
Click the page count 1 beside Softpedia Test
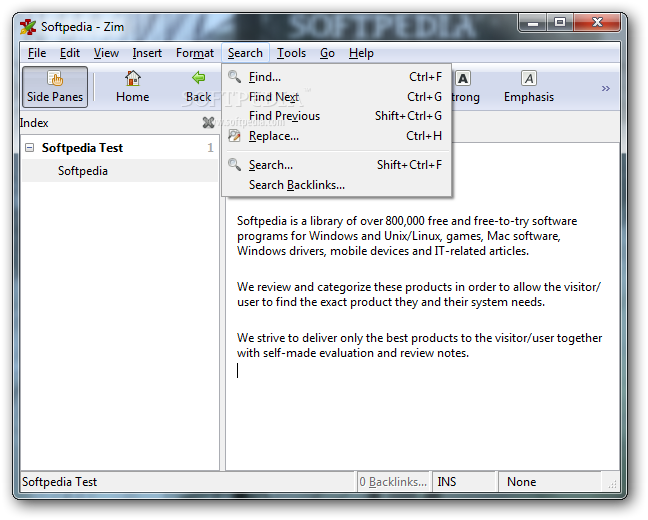(210, 148)
